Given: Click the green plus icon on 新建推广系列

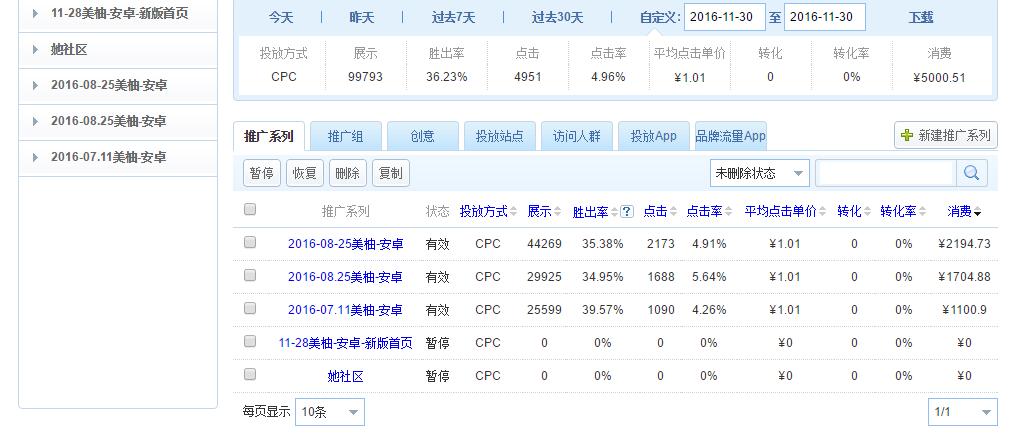Looking at the screenshot, I should (907, 135).
